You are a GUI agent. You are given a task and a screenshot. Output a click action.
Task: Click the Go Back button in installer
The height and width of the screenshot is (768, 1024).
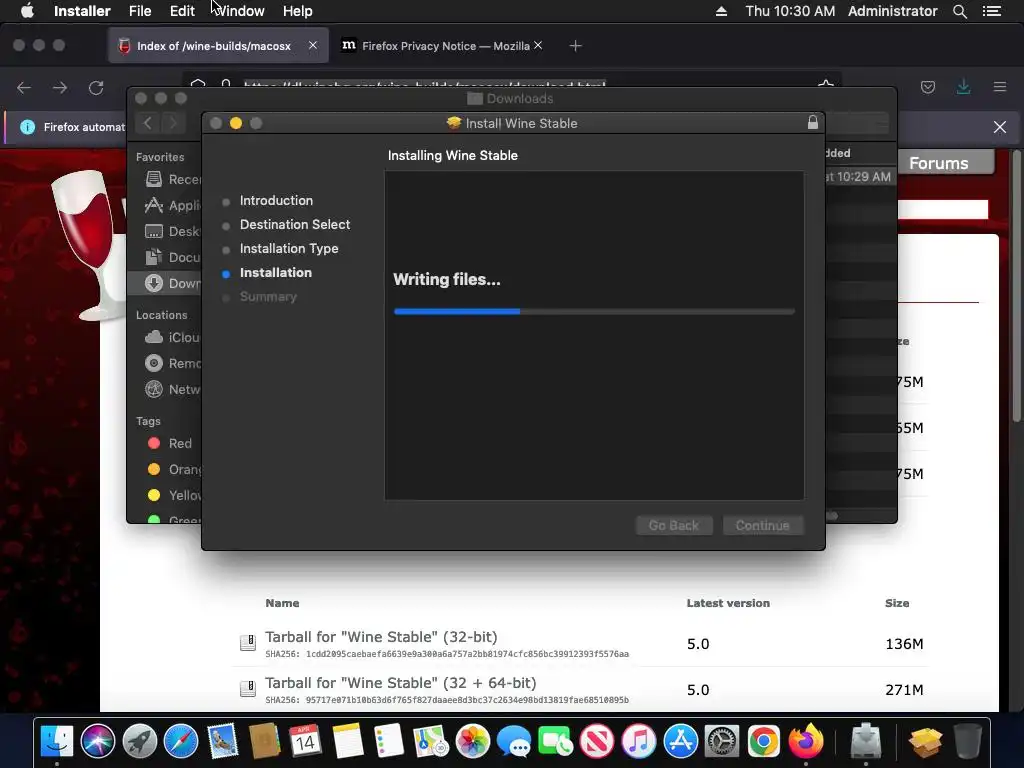tap(674, 526)
